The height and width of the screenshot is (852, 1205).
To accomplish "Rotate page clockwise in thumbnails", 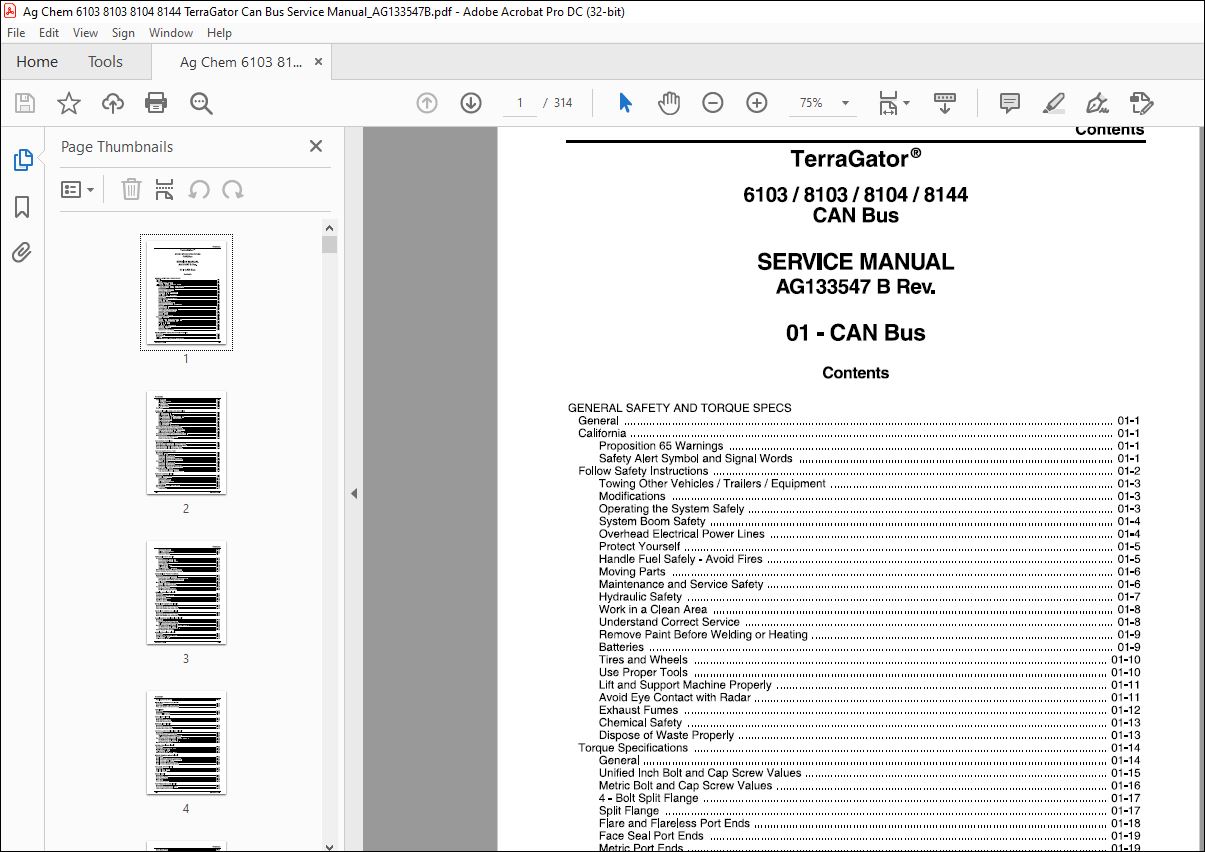I will click(x=233, y=189).
